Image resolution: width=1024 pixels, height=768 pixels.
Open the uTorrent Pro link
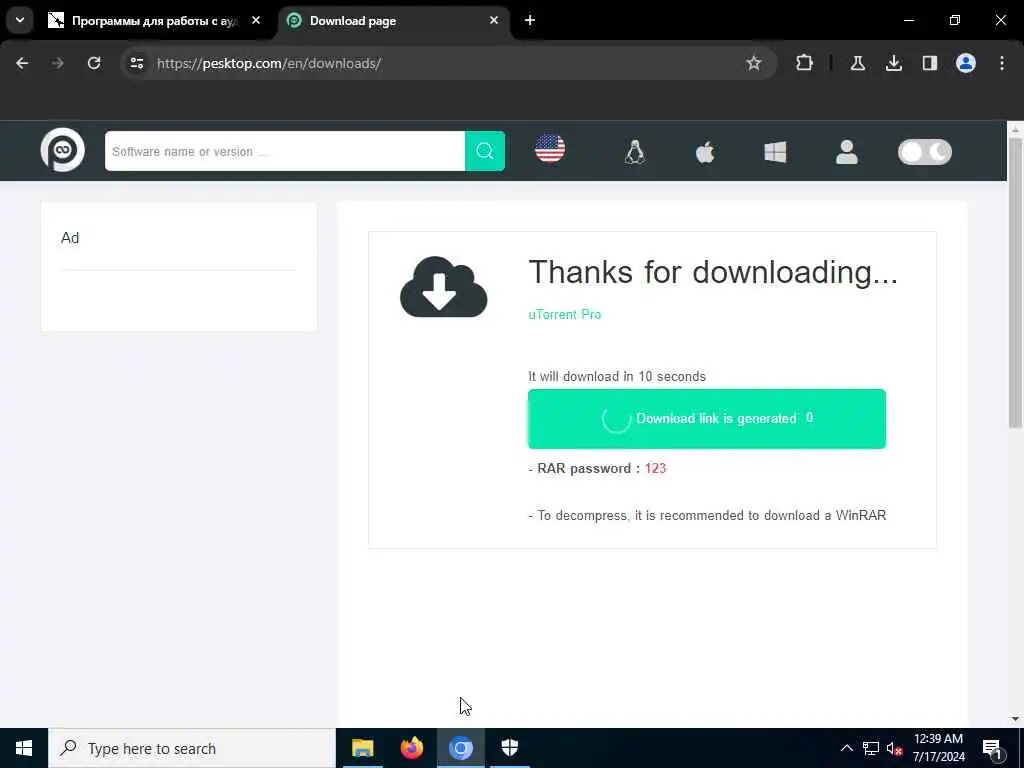pyautogui.click(x=564, y=314)
